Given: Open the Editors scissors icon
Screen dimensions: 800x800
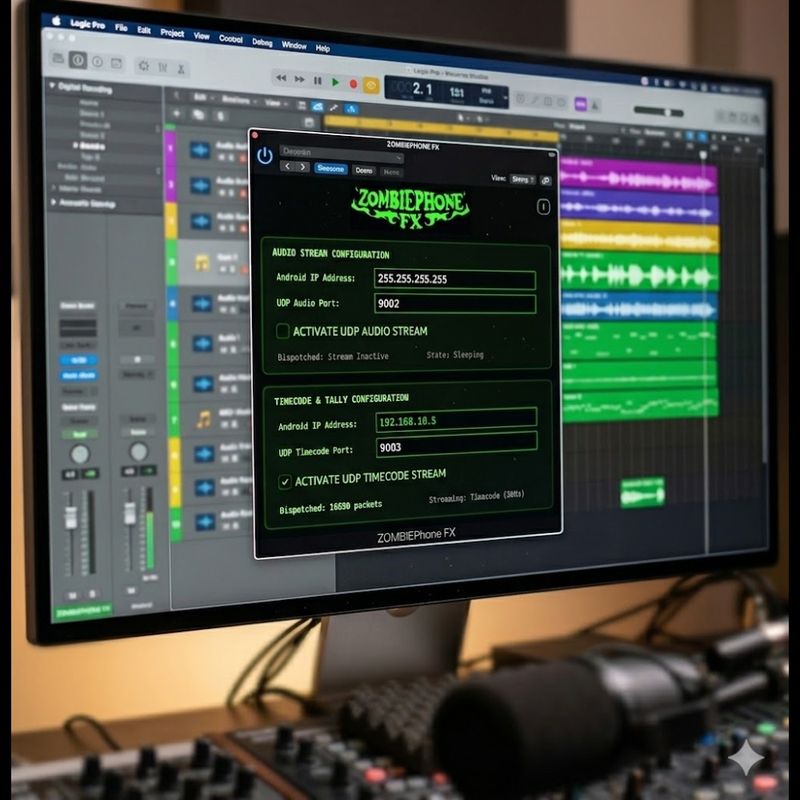Looking at the screenshot, I should [x=181, y=69].
